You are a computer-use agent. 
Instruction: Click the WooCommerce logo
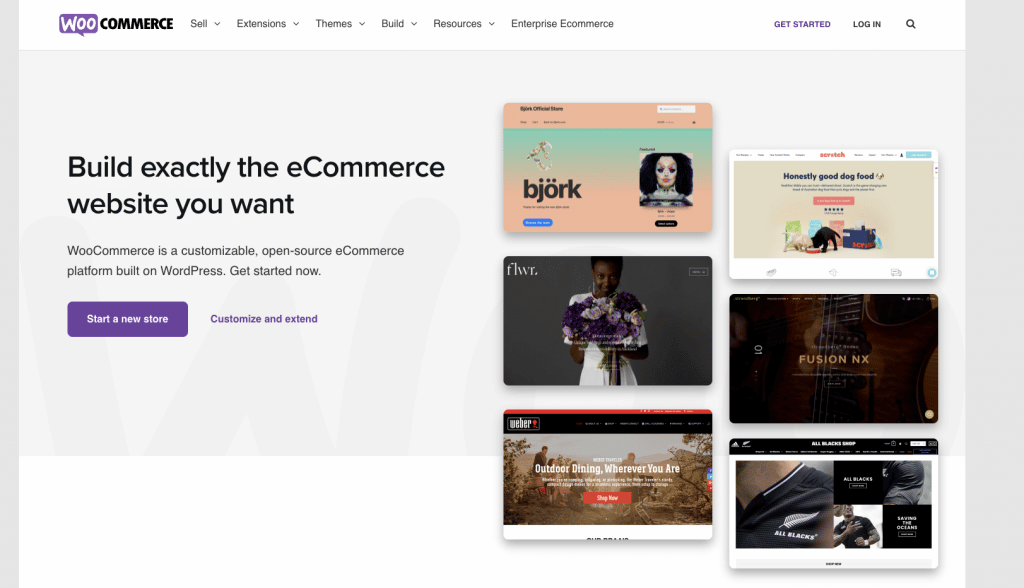coord(115,23)
